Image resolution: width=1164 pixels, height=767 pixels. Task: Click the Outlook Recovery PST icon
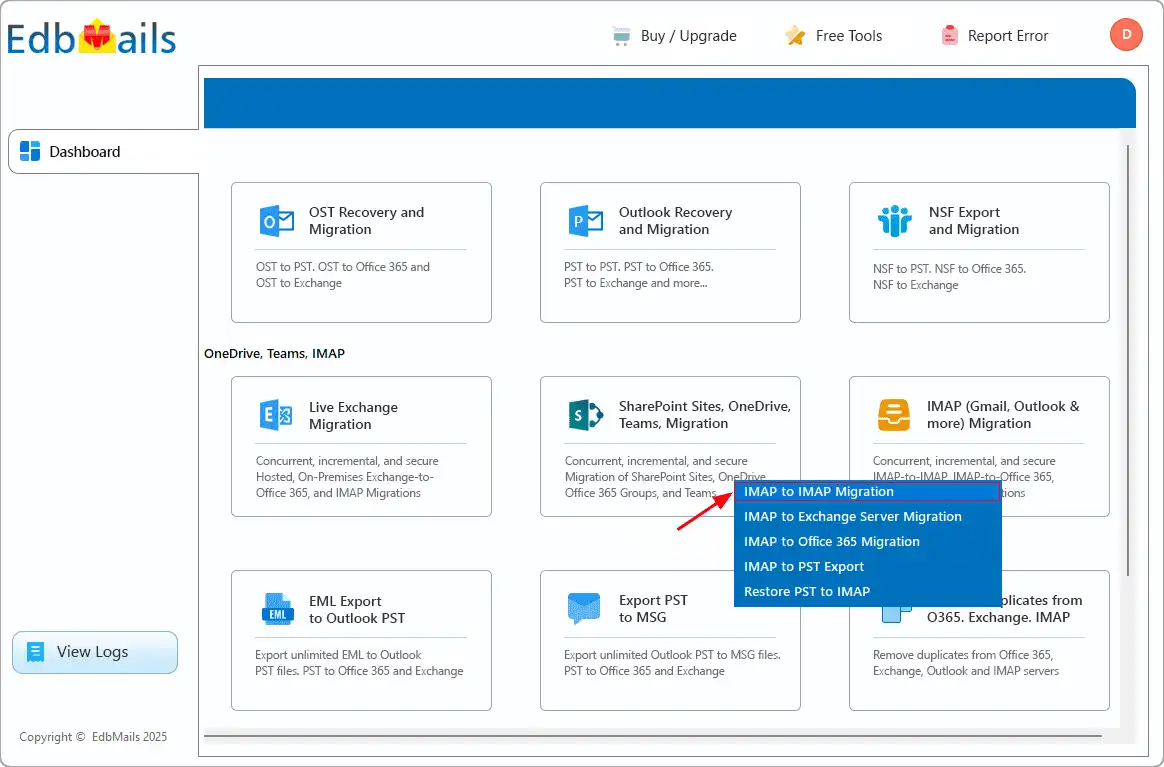[585, 221]
